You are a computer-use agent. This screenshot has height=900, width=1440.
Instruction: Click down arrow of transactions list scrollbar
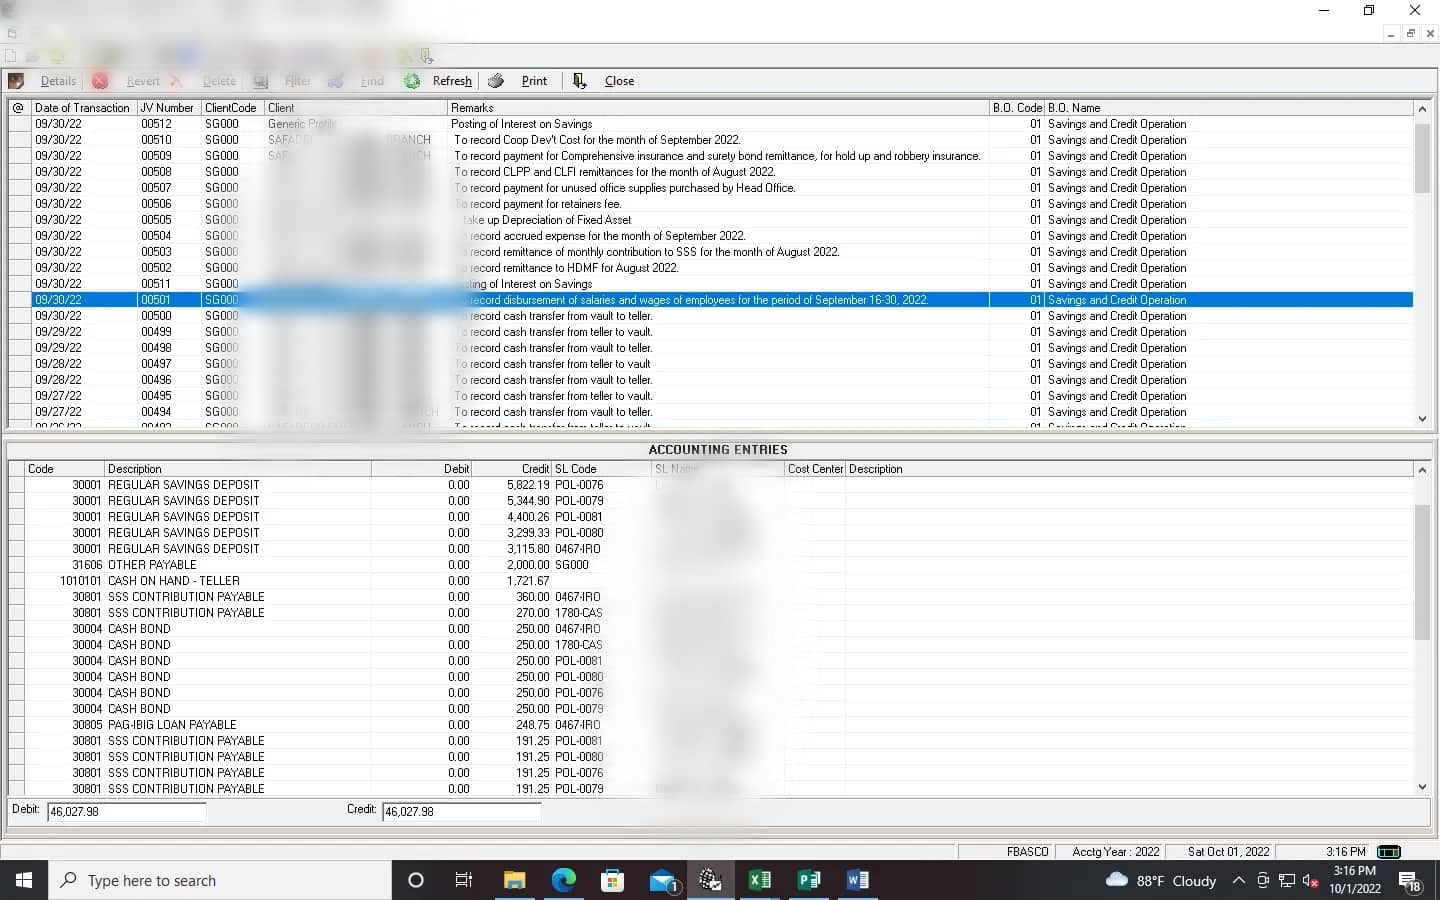coord(1422,419)
